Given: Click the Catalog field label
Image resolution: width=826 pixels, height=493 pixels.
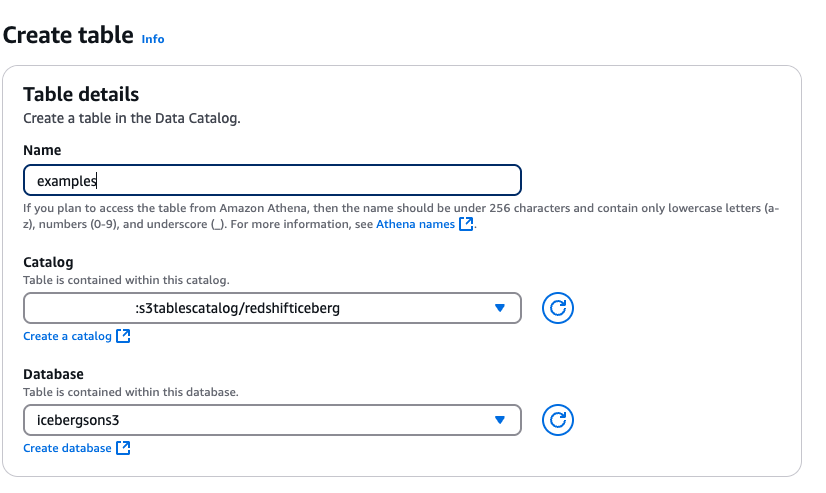Looking at the screenshot, I should click(x=48, y=262).
